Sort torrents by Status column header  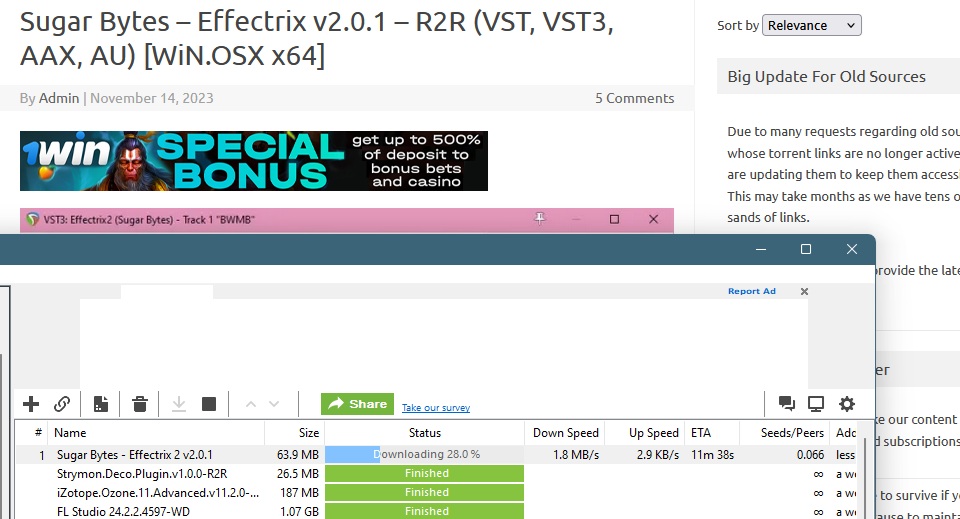click(x=424, y=433)
